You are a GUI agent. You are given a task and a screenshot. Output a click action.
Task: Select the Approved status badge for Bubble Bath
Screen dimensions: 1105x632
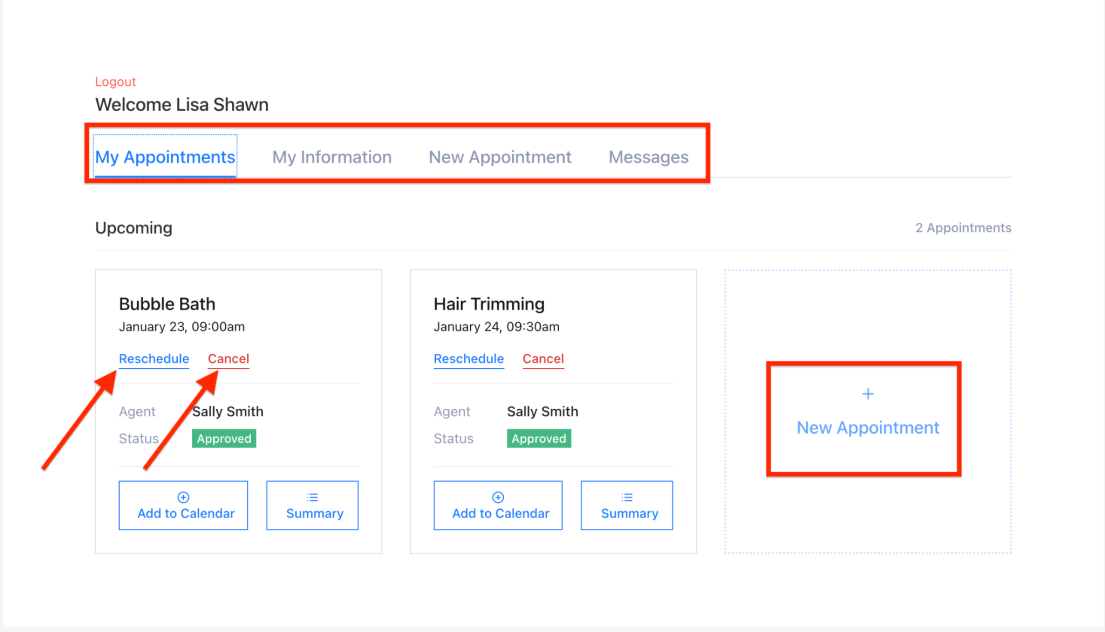click(x=224, y=438)
